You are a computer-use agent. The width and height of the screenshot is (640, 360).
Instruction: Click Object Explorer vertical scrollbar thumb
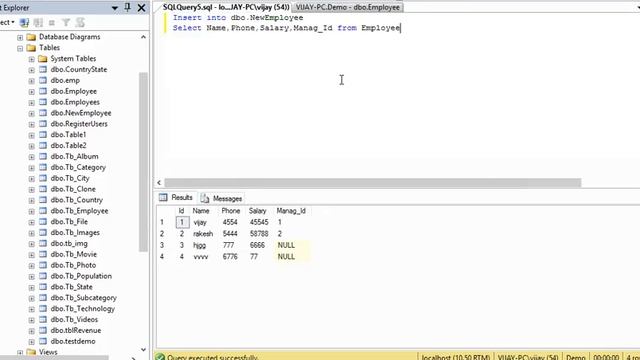(x=143, y=162)
